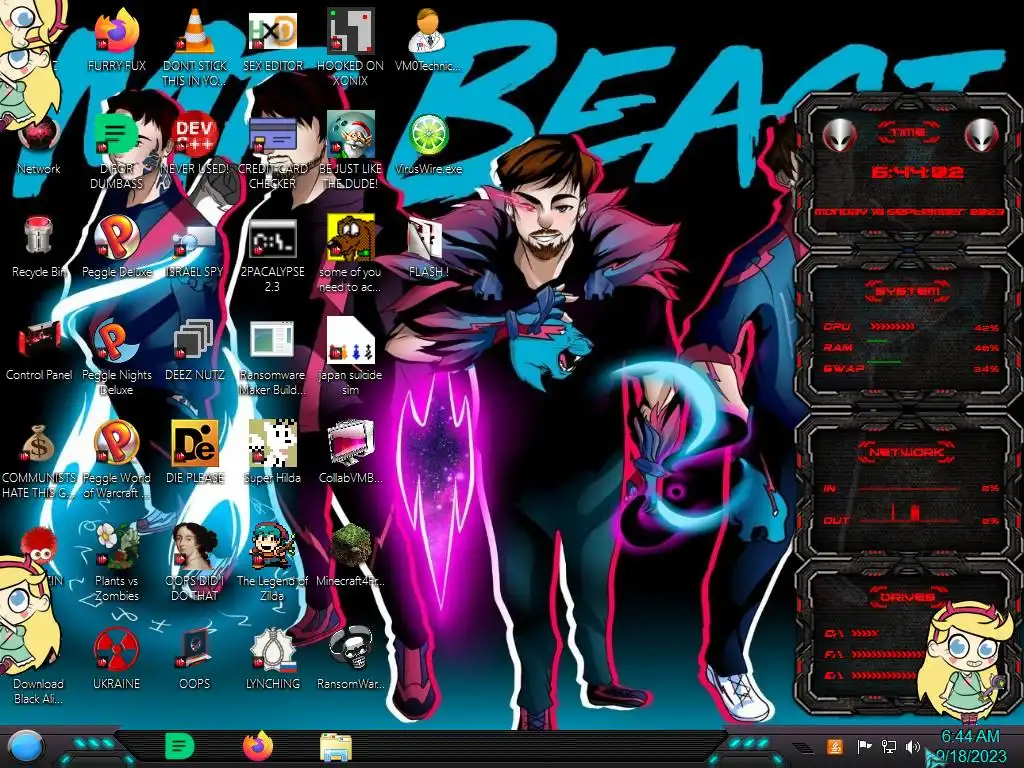Launch Super Hilda shortcut
This screenshot has width=1024, height=768.
click(x=272, y=443)
